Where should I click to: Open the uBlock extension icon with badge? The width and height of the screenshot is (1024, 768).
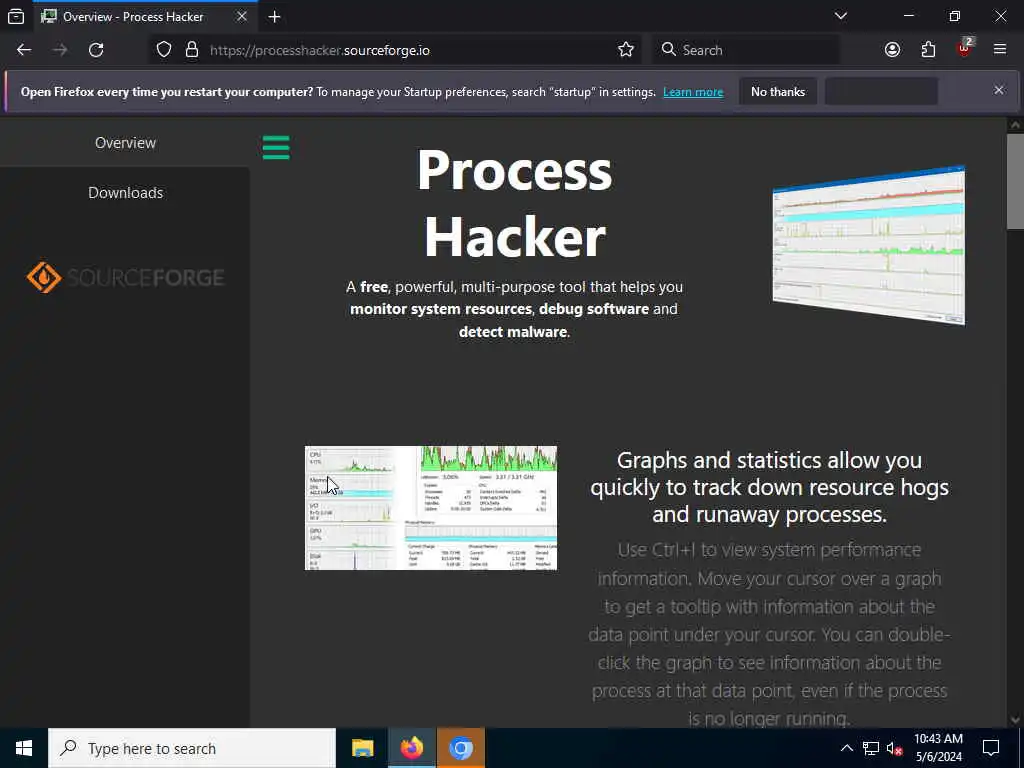point(965,48)
